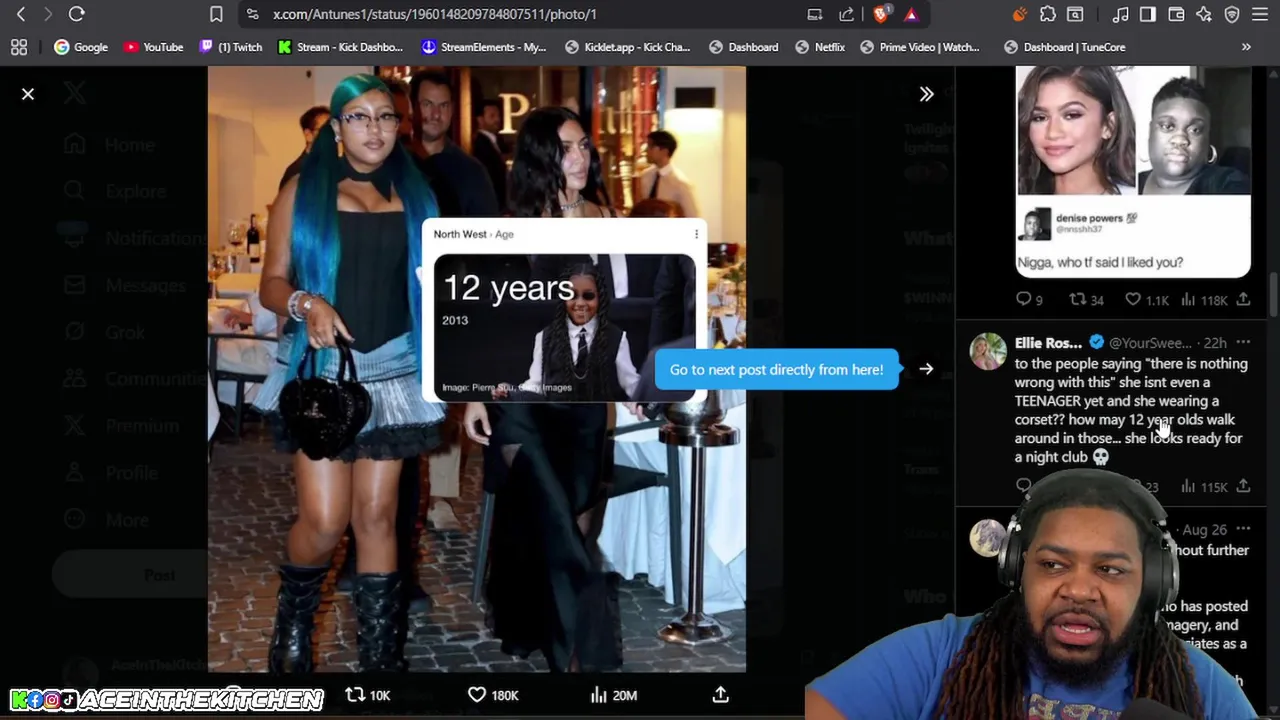Open Brave VPN shield icon
Viewport: 1280px width, 720px height.
pyautogui.click(x=1232, y=14)
